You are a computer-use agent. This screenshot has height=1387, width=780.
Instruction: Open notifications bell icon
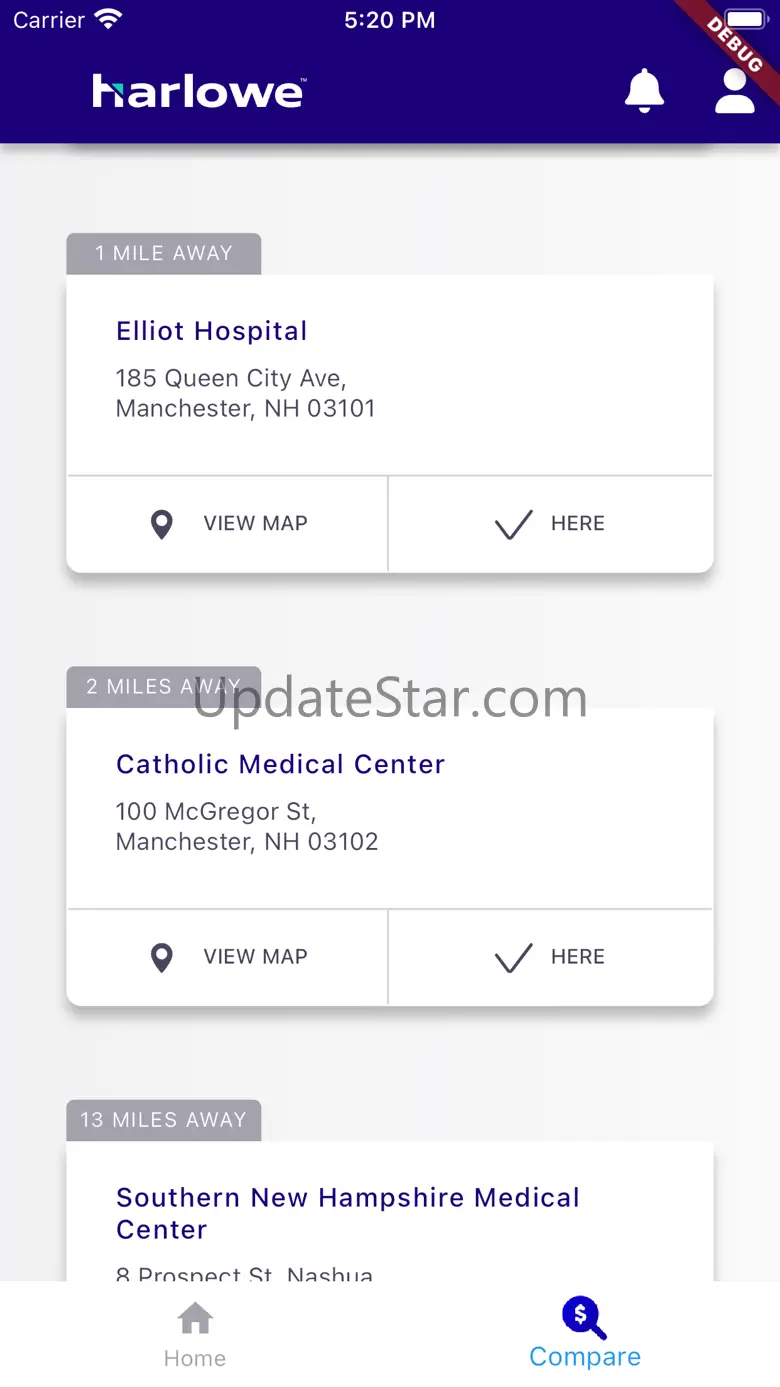644,91
